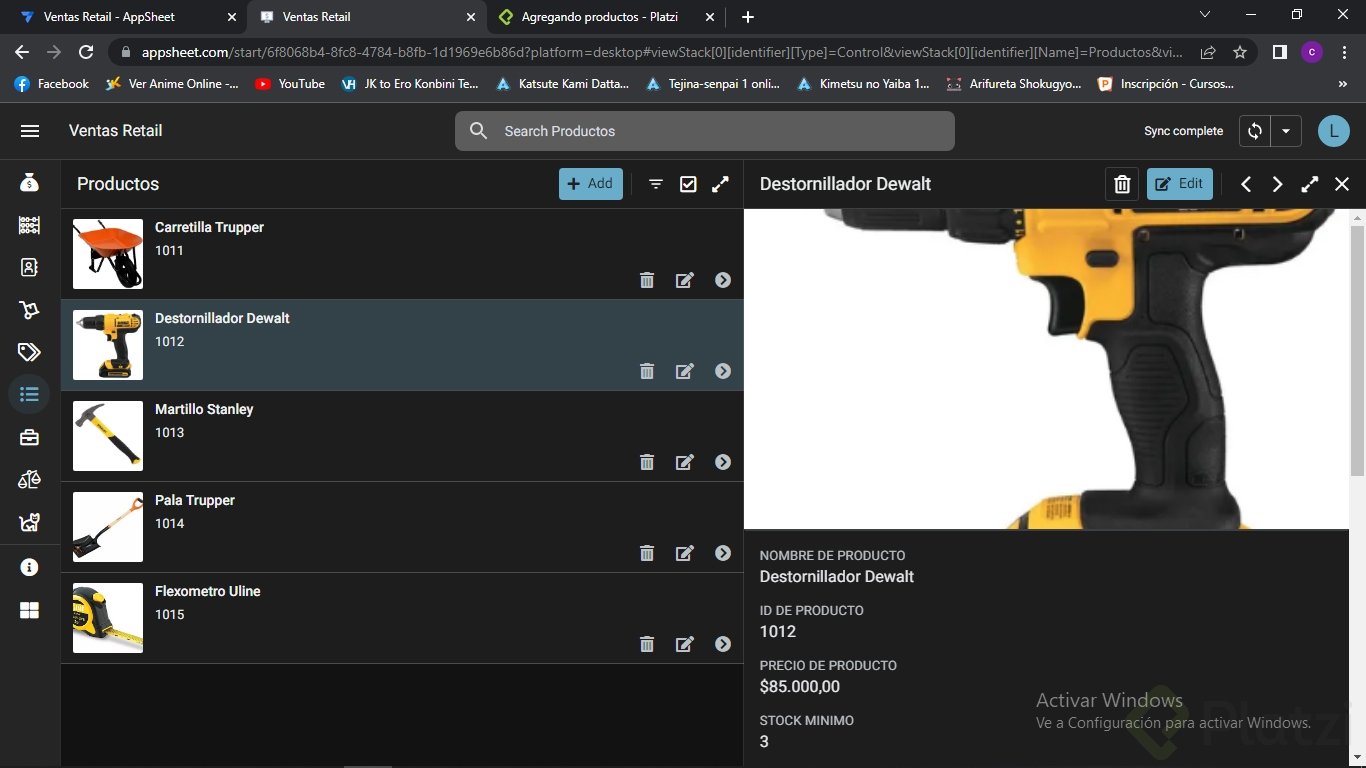Delete the product using detail panel trash
Screen dimensions: 1366x768
click(x=1122, y=184)
